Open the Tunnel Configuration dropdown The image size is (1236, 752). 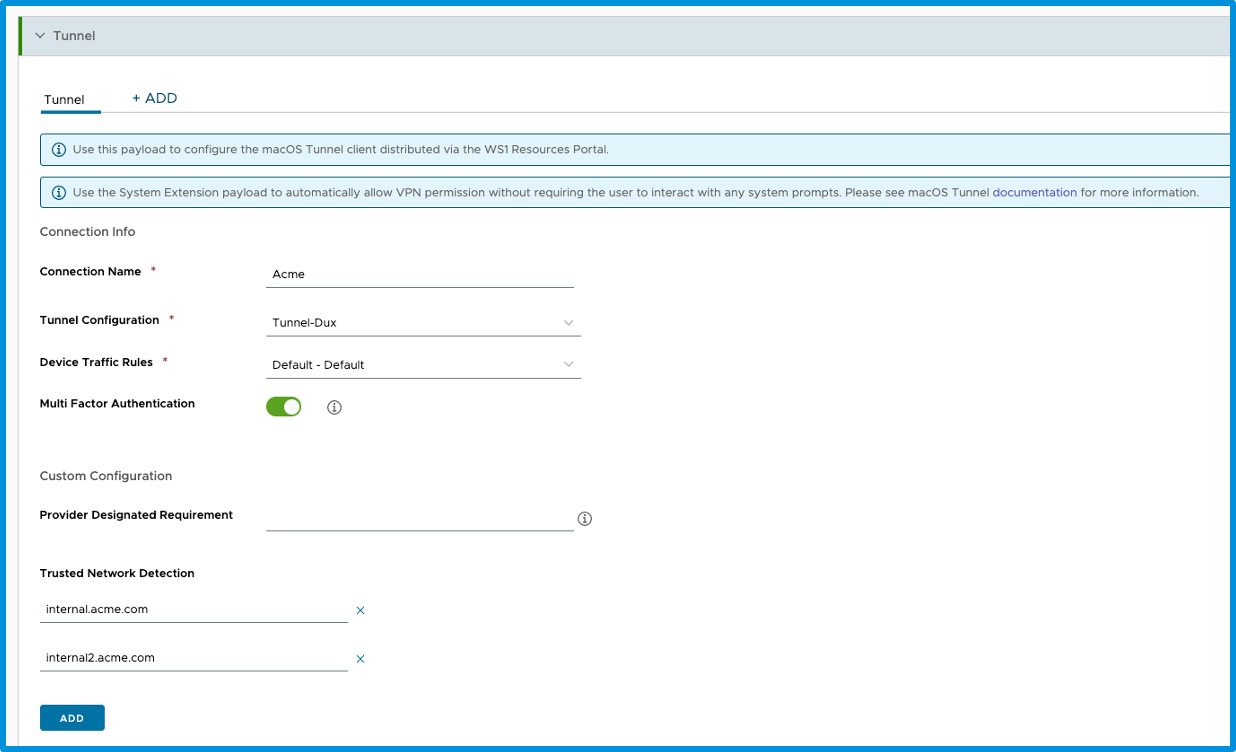pos(423,323)
